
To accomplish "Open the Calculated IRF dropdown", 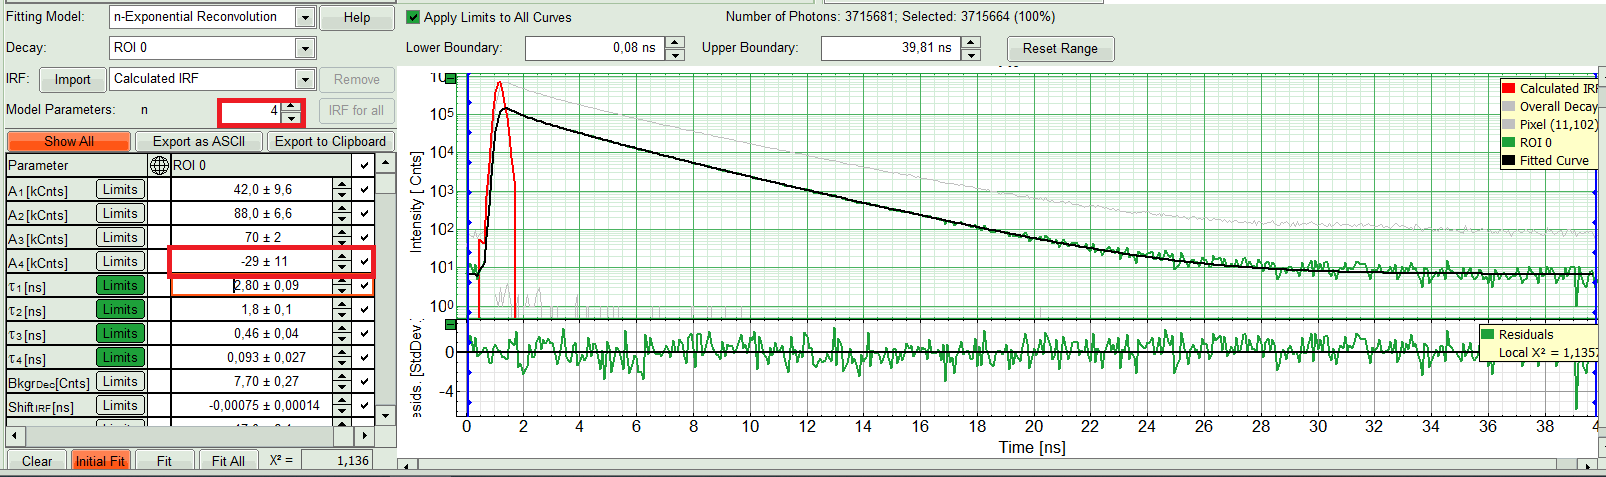I will (305, 79).
